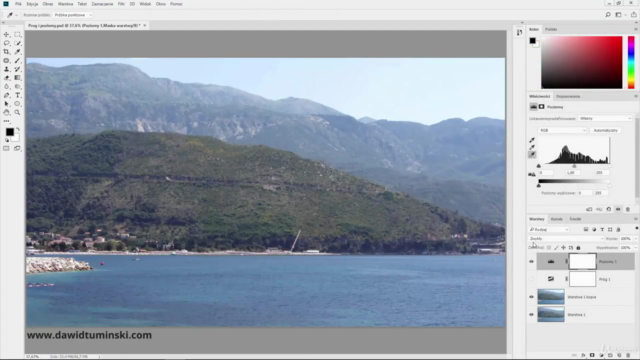Select the Type tool
Viewport: 640px width, 360px height.
(18, 95)
